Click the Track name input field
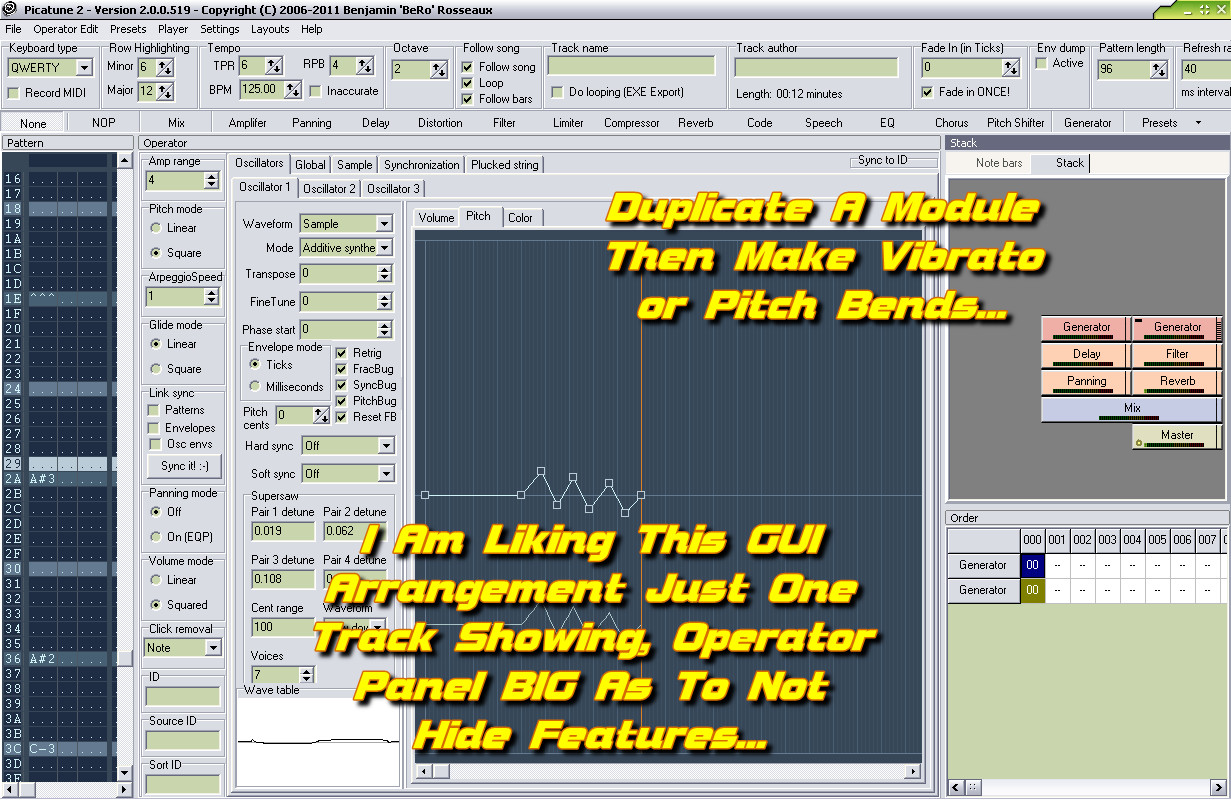The height and width of the screenshot is (800, 1231). (632, 66)
